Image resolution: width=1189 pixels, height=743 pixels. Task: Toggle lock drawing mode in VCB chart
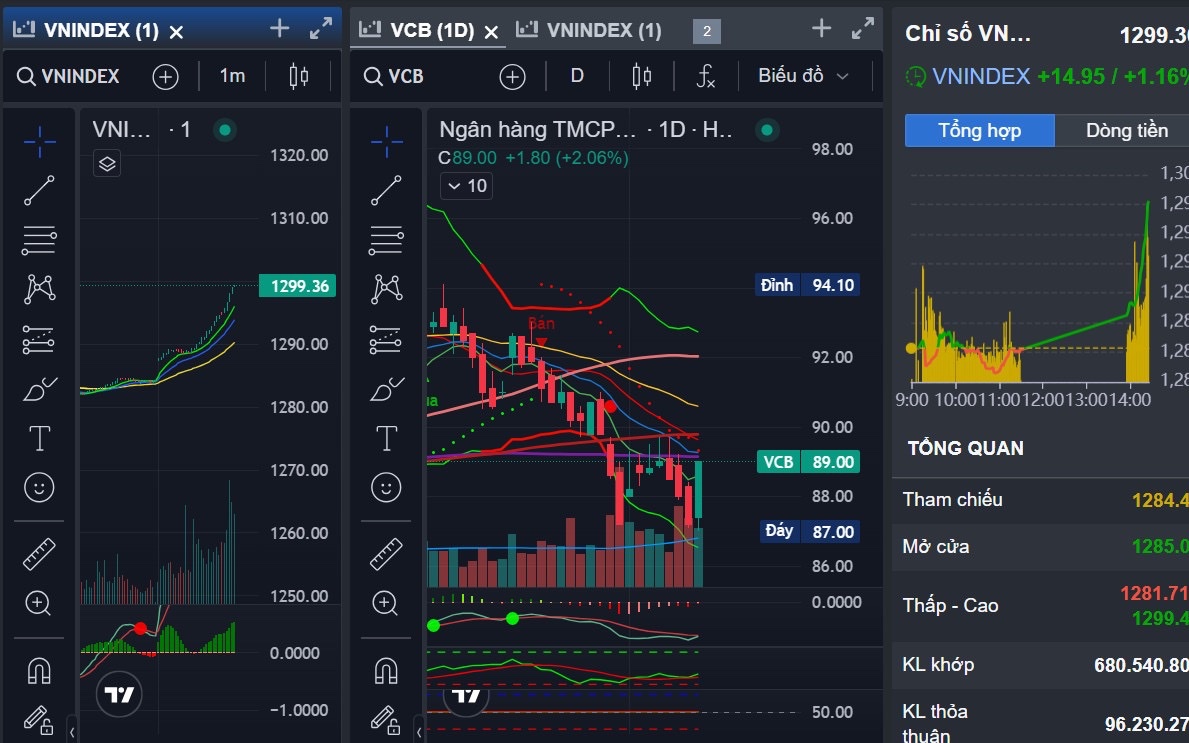point(385,719)
